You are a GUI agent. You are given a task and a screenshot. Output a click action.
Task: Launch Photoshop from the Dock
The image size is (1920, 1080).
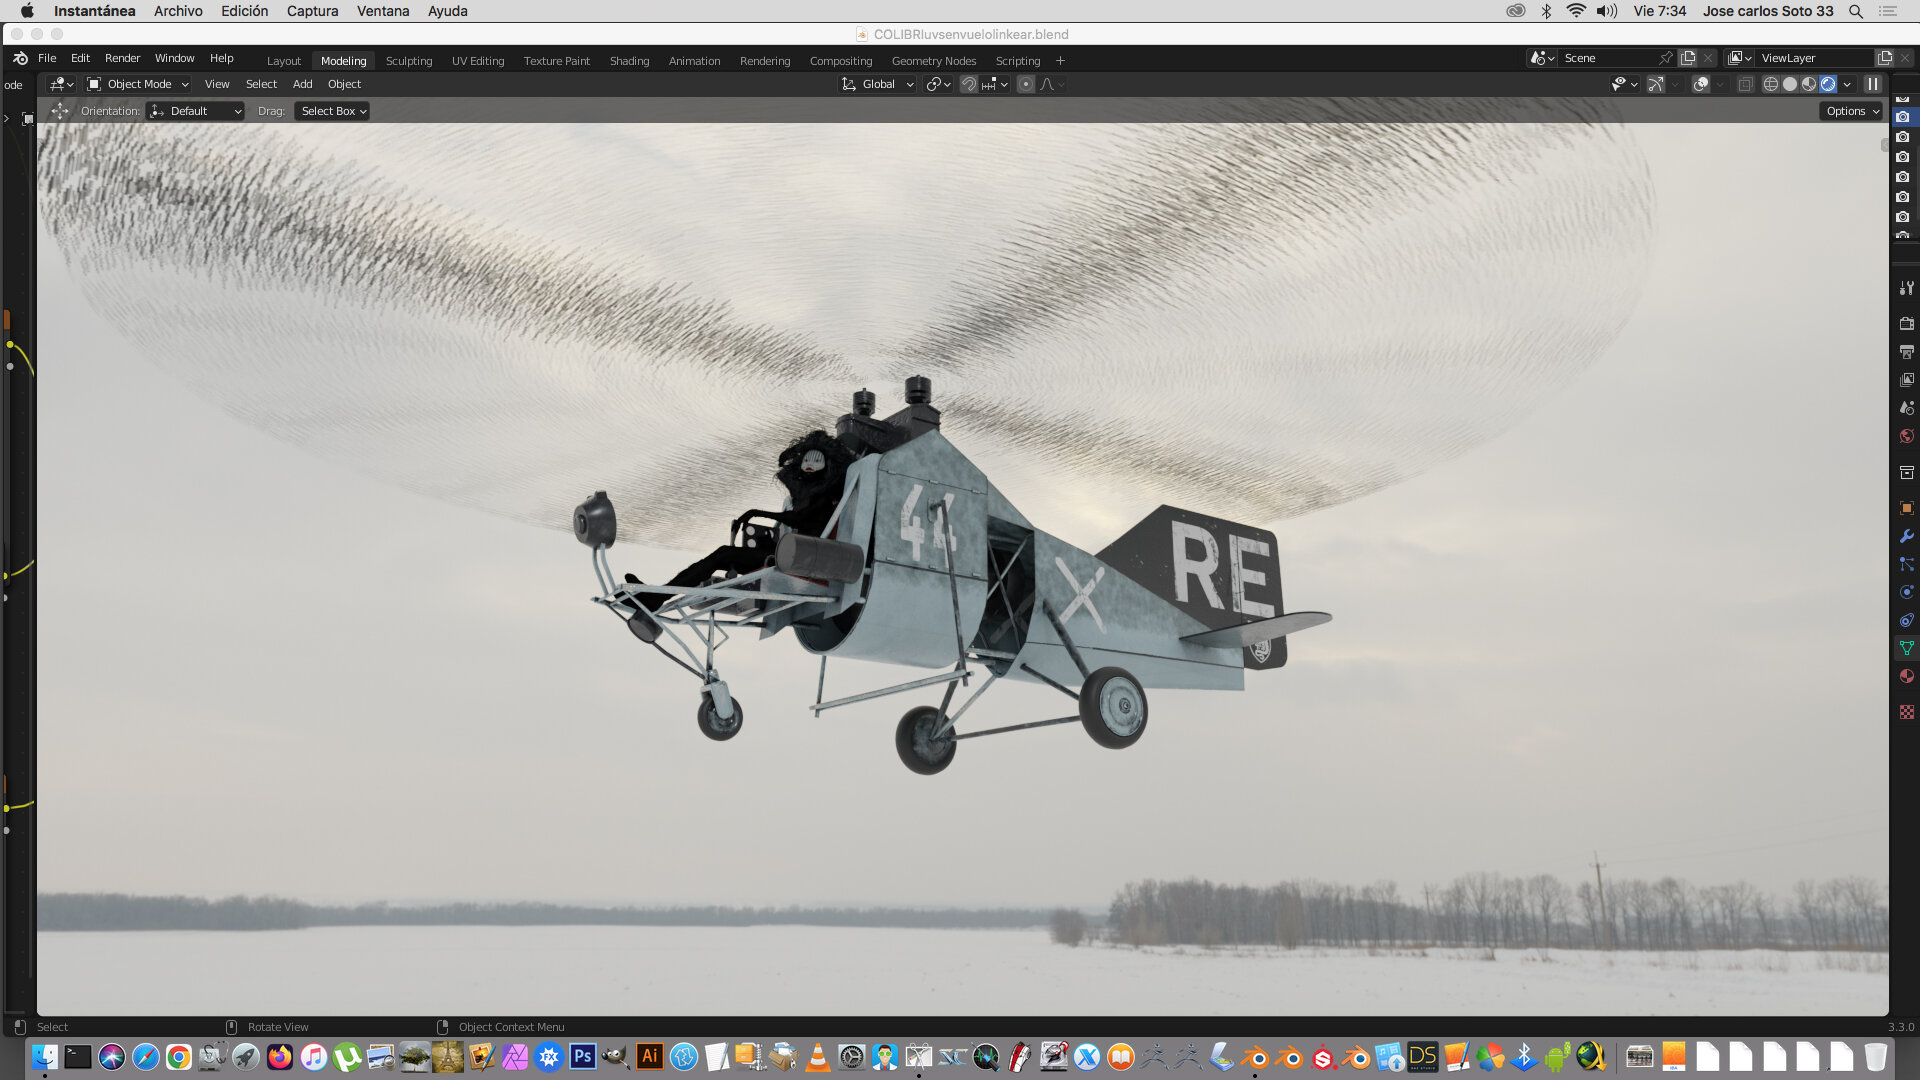[582, 1056]
